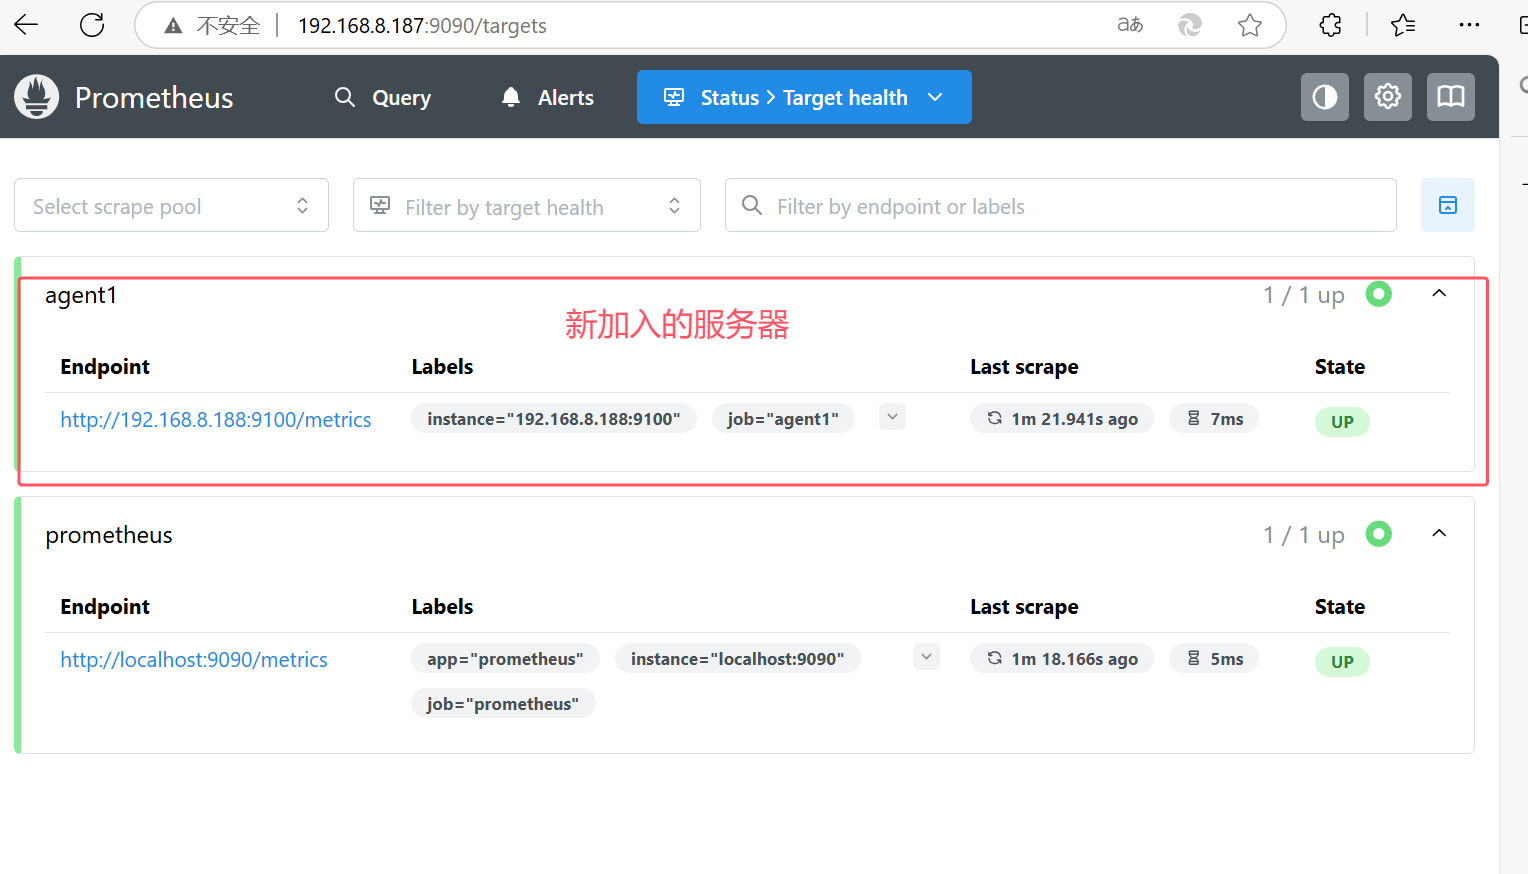Screen dimensions: 1528x874
Task: Open the browser more options menu
Action: (1469, 25)
